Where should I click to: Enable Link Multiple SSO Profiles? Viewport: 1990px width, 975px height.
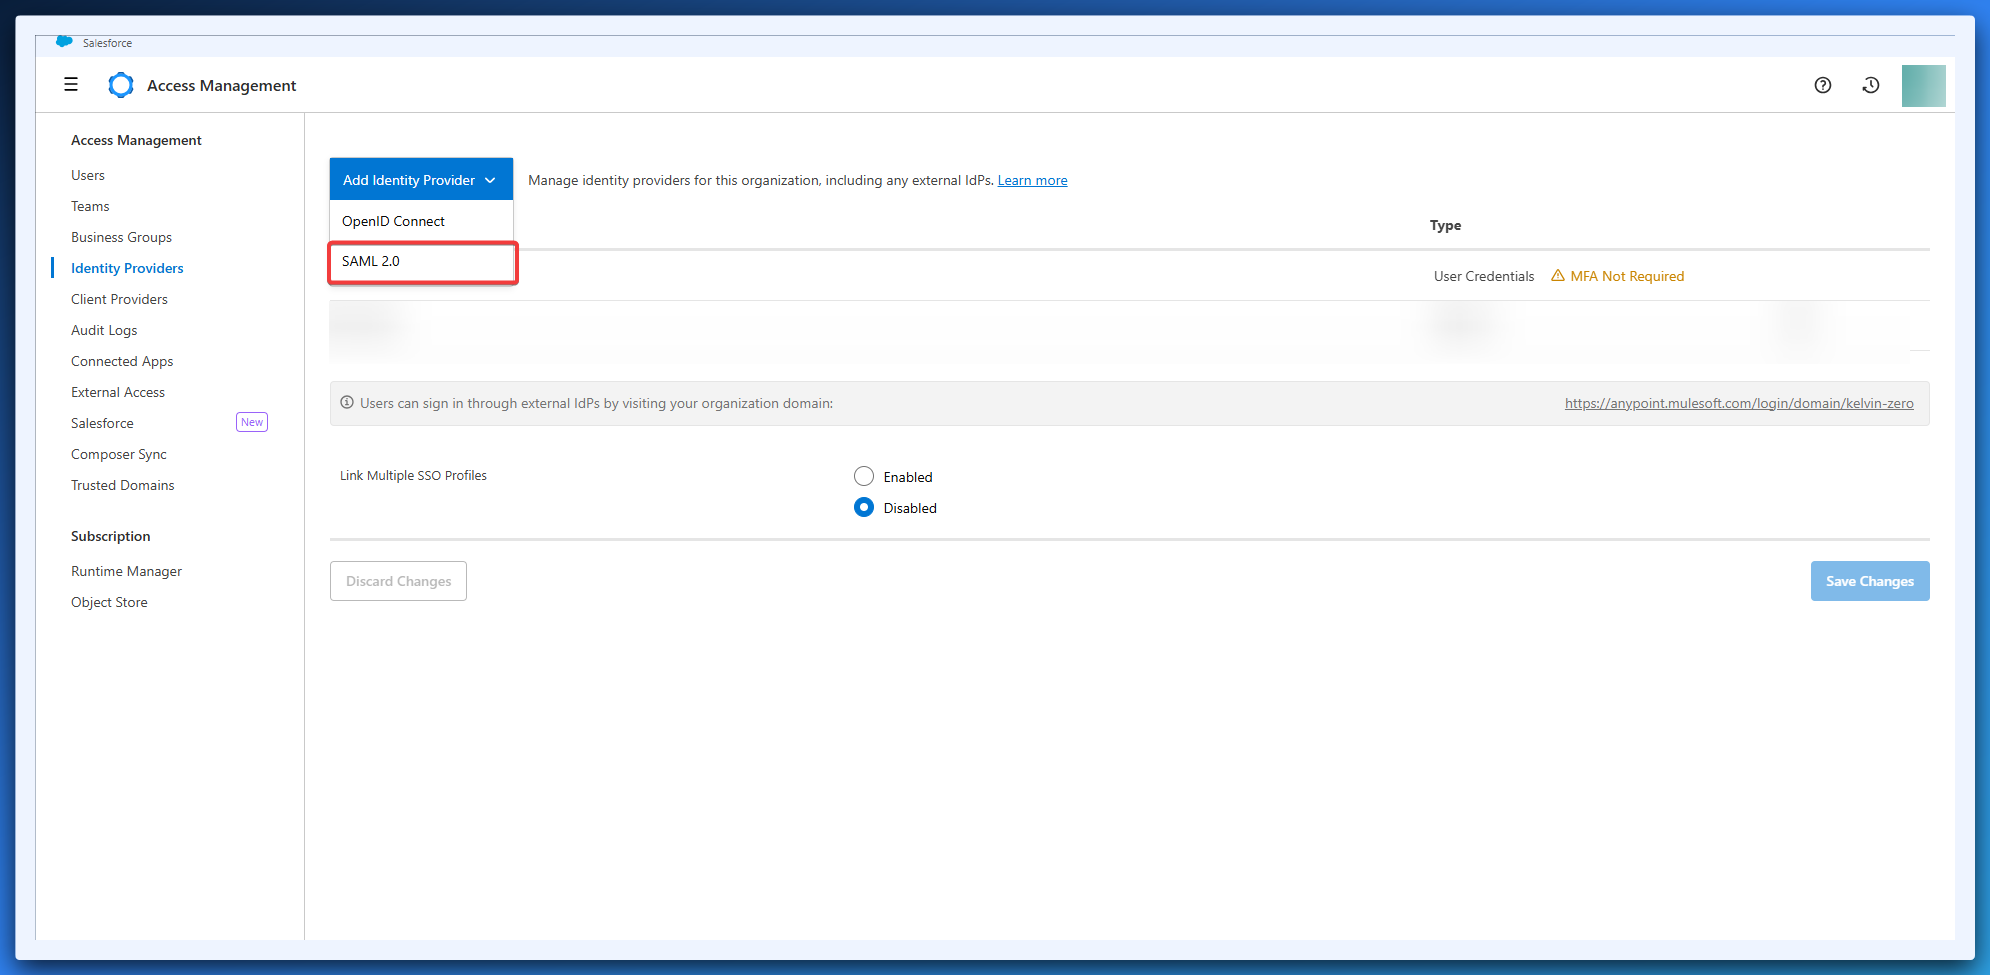point(864,477)
